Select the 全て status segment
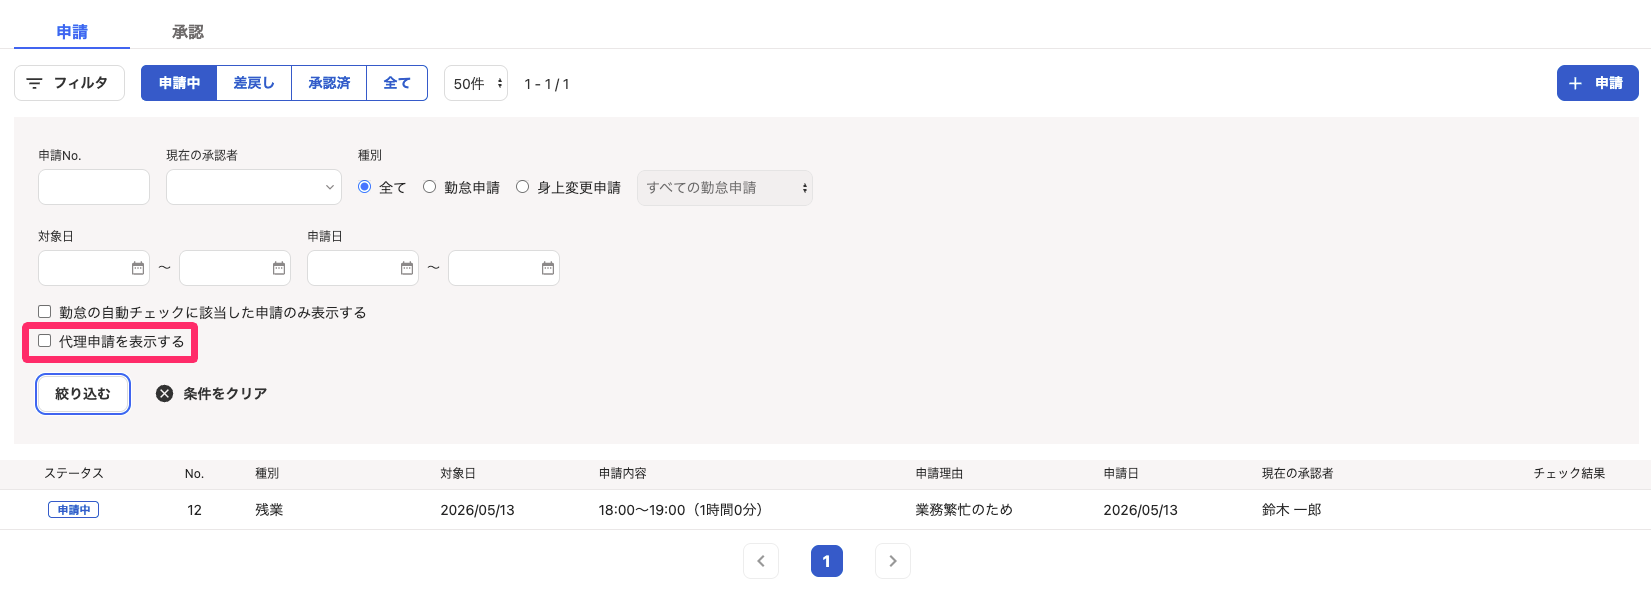 [x=397, y=83]
